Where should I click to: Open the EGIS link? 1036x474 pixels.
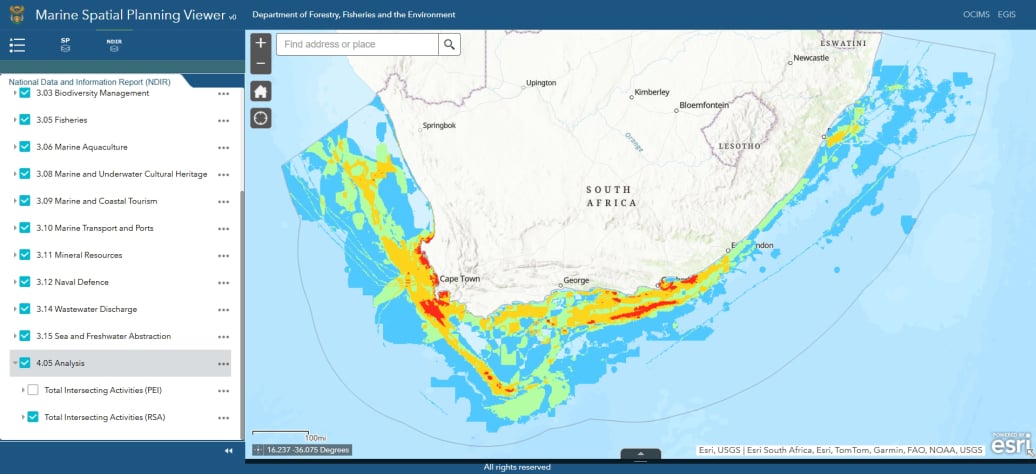point(1007,15)
